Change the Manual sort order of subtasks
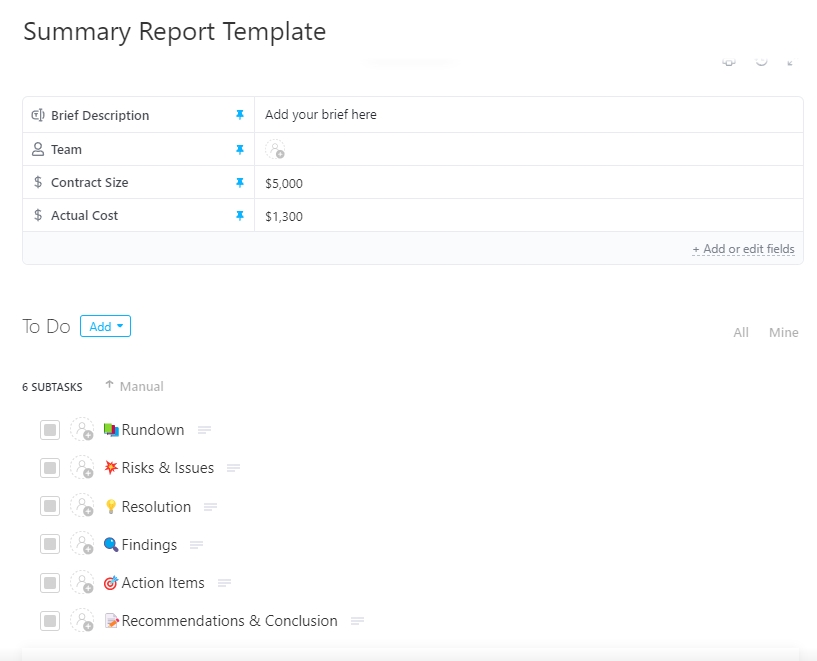Viewport: 817px width, 661px height. [134, 386]
